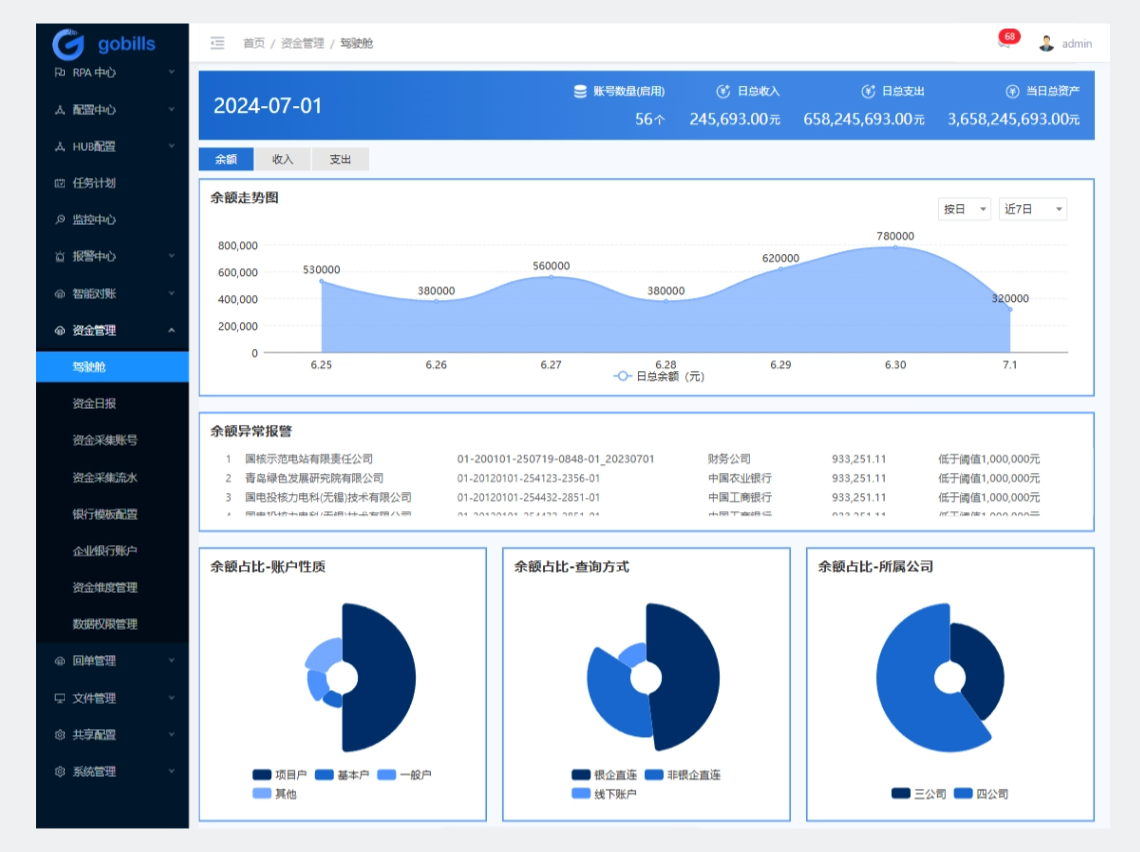Open the 按日 dropdown
The image size is (1140, 852).
(963, 209)
